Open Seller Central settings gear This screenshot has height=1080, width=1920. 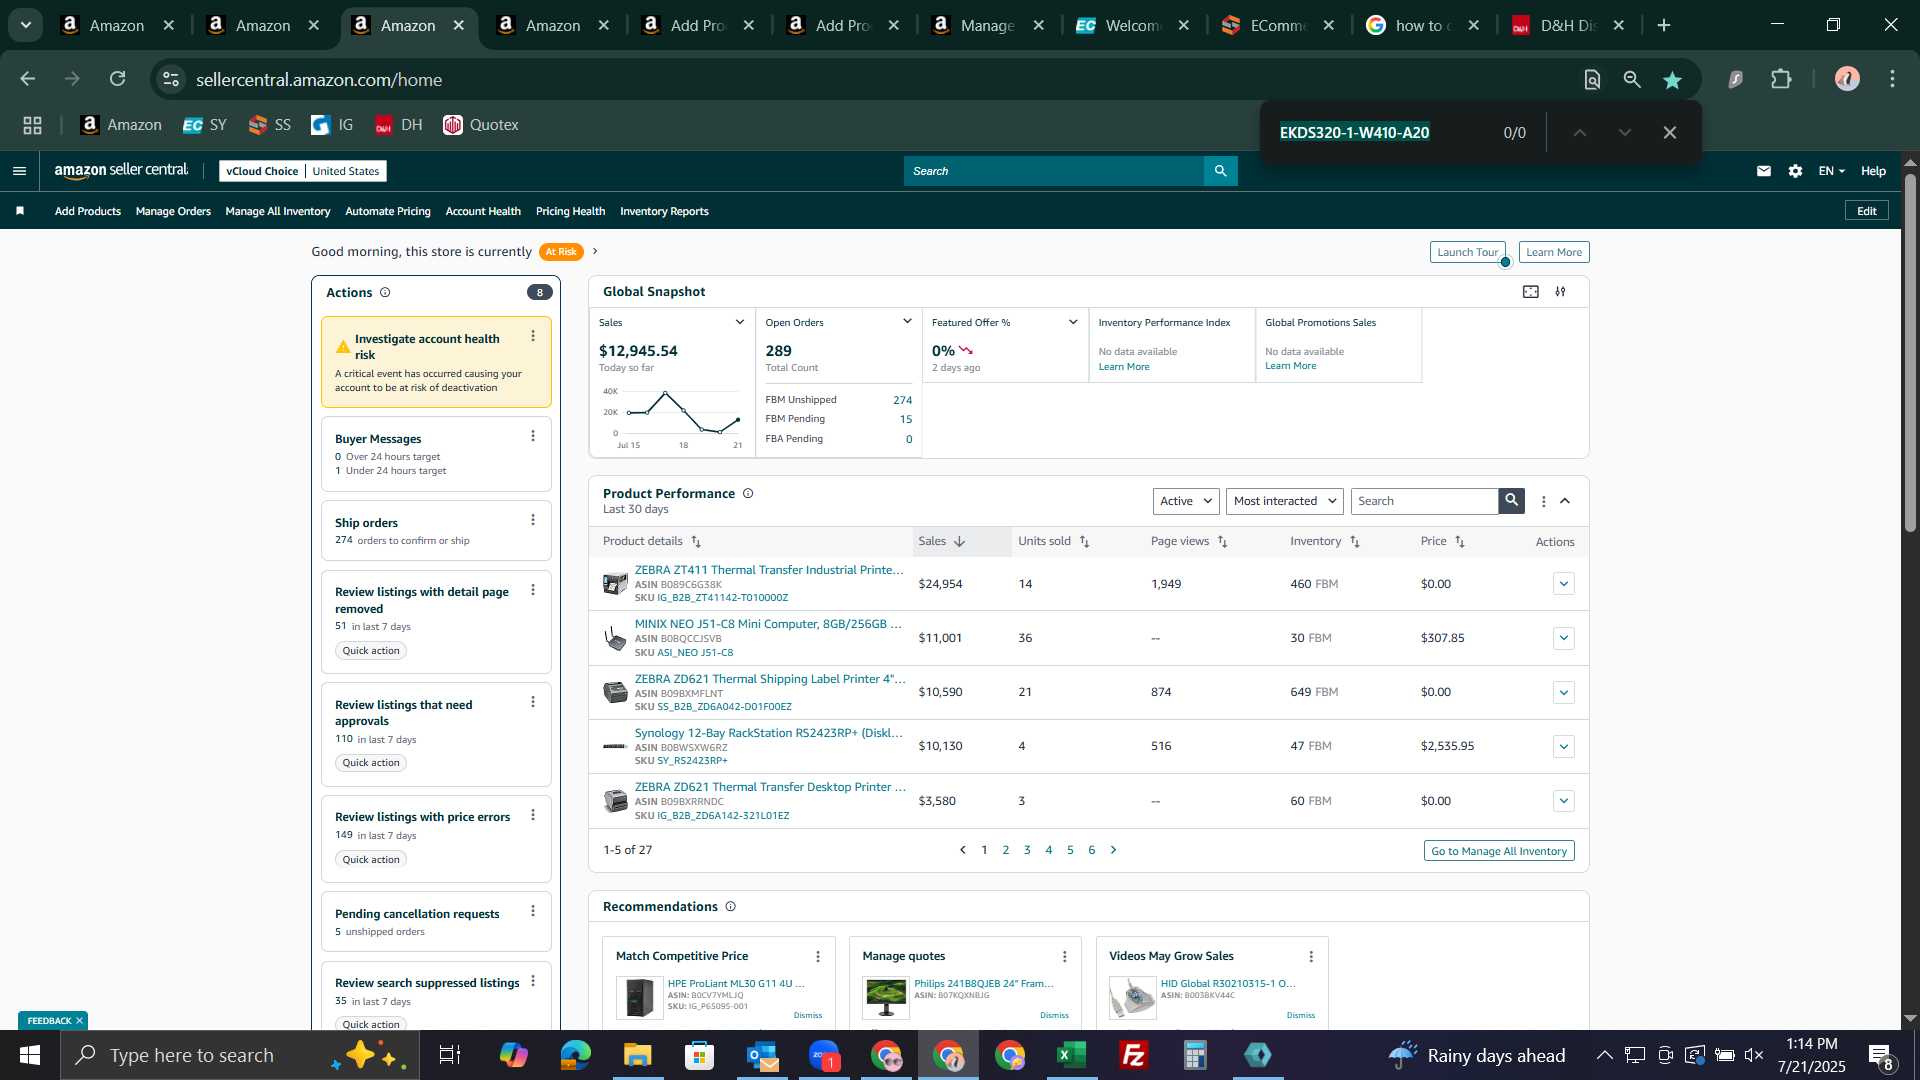(1796, 171)
